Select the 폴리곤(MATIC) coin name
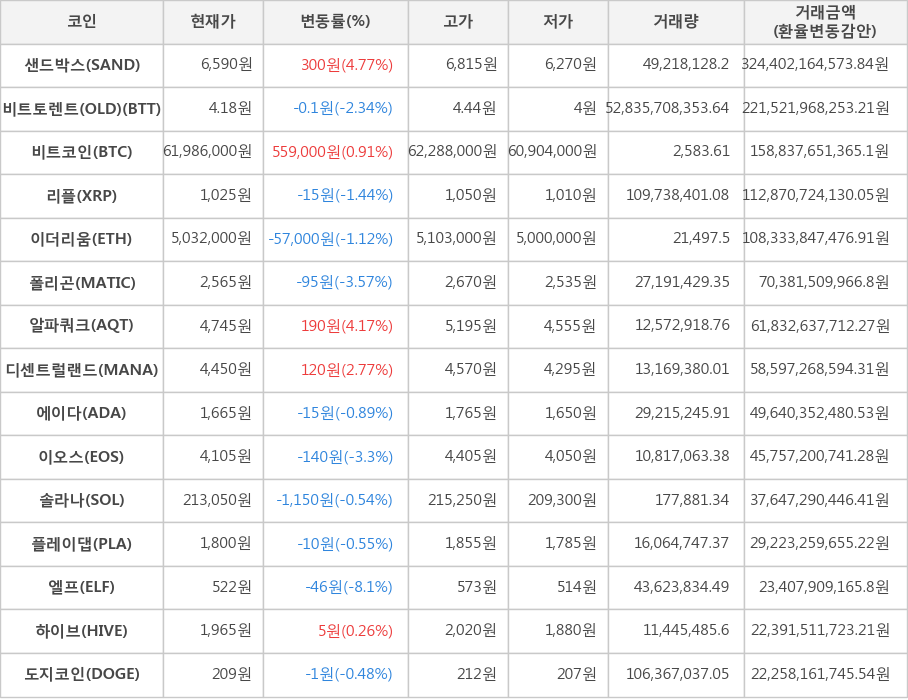Screen dimensions: 908x700 click(x=82, y=283)
